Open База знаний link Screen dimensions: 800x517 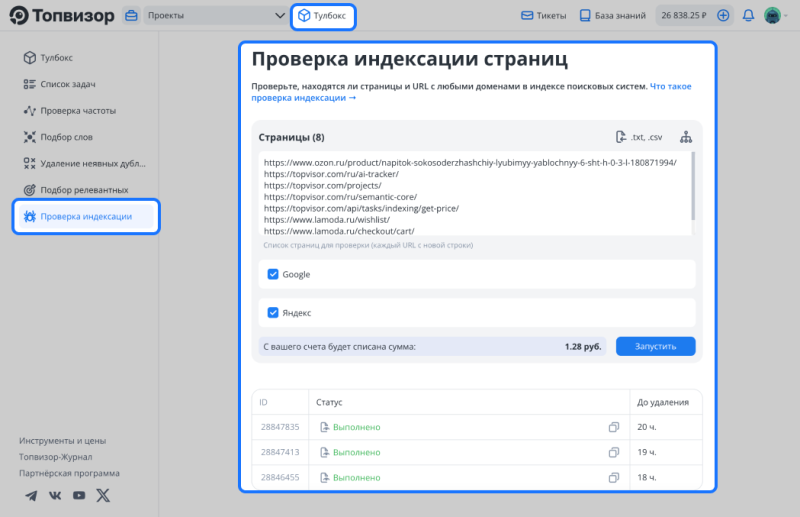point(613,16)
